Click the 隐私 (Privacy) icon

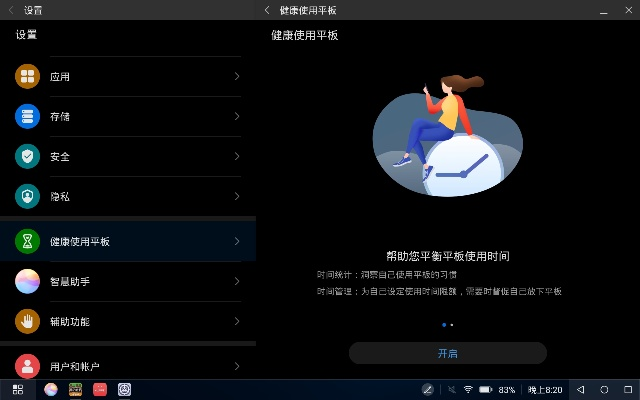point(28,196)
